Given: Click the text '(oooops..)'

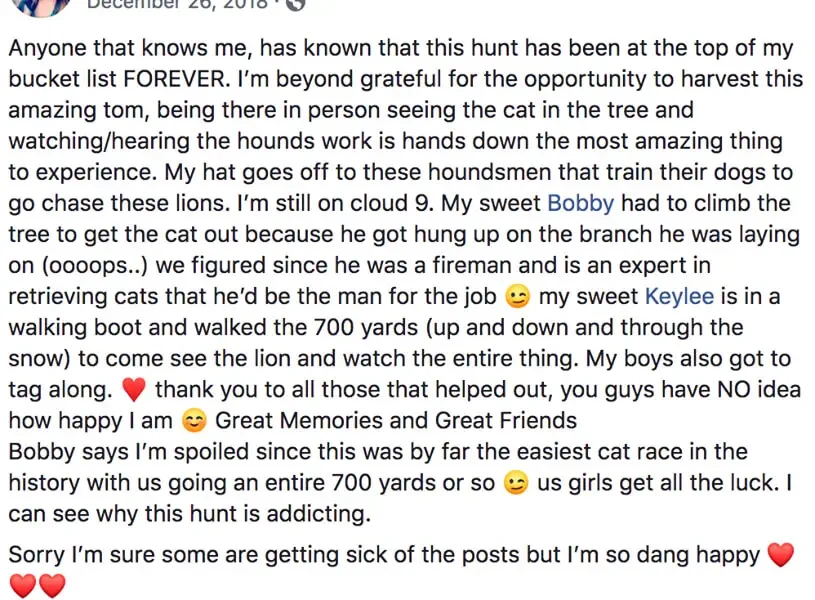Looking at the screenshot, I should pyautogui.click(x=95, y=266).
